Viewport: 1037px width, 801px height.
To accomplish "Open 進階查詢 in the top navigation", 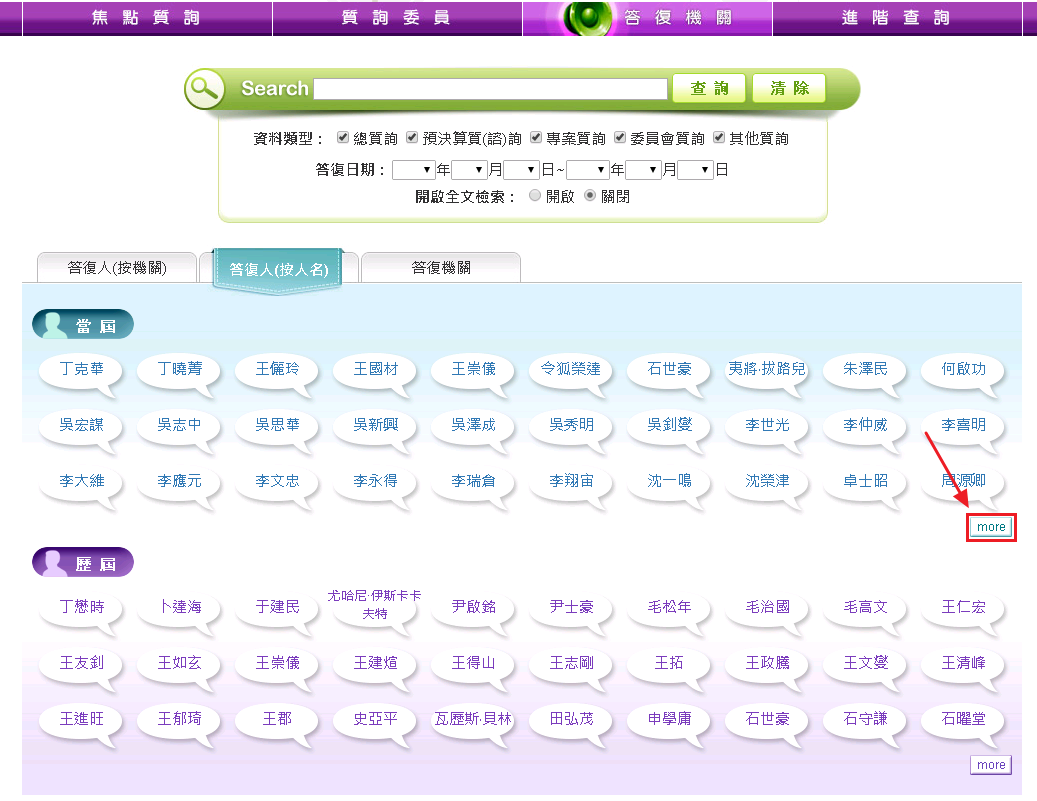I will tap(897, 18).
